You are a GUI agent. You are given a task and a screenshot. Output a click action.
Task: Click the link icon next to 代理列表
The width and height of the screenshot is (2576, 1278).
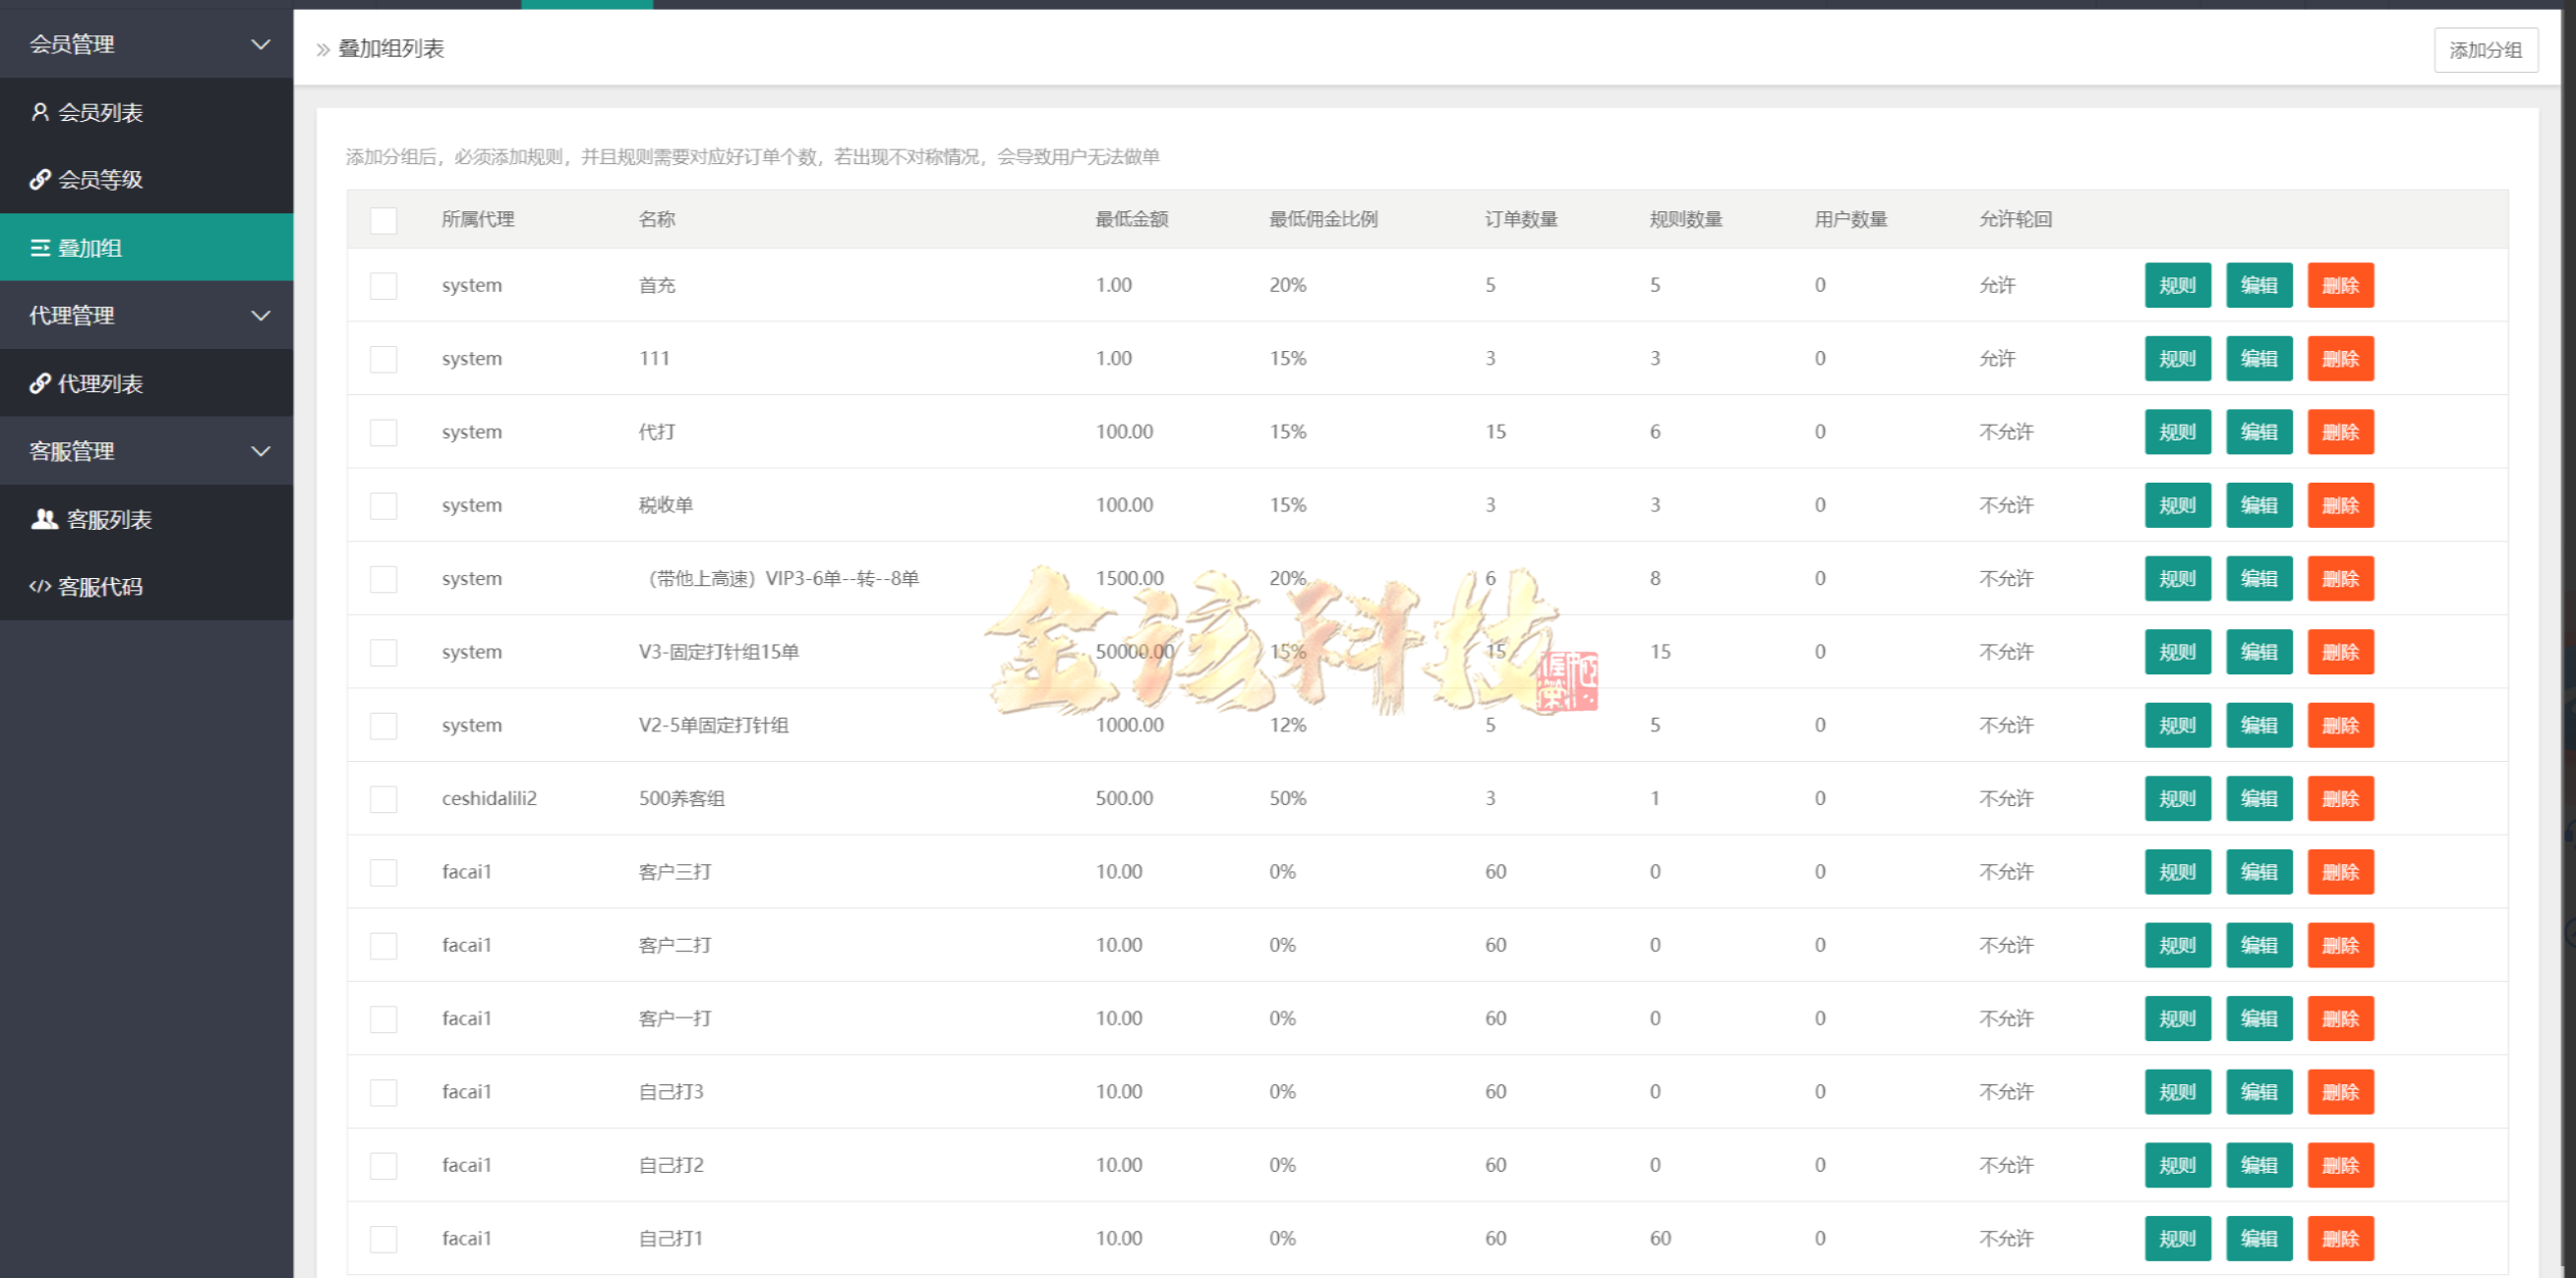(40, 383)
